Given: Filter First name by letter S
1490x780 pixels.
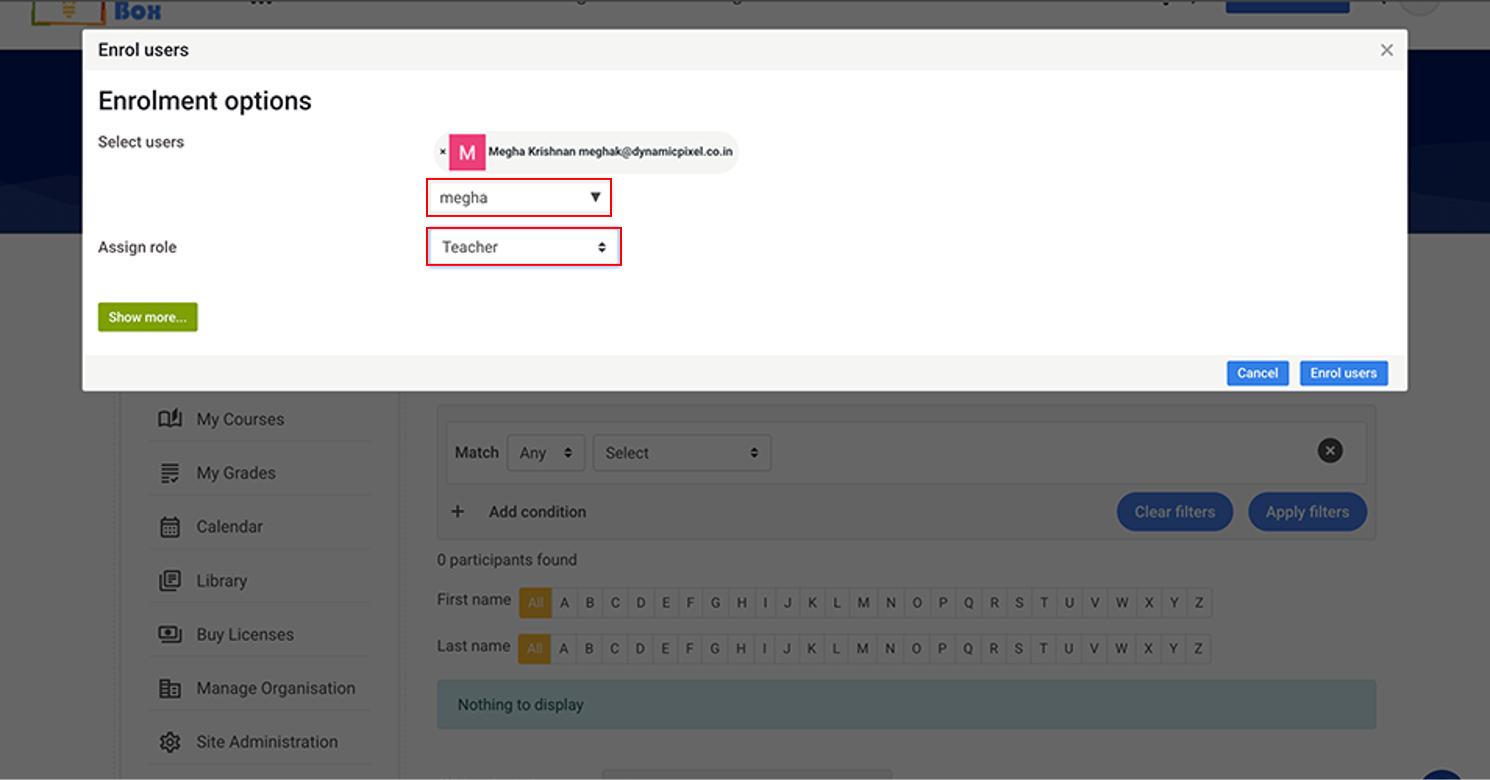Looking at the screenshot, I should [x=1019, y=603].
